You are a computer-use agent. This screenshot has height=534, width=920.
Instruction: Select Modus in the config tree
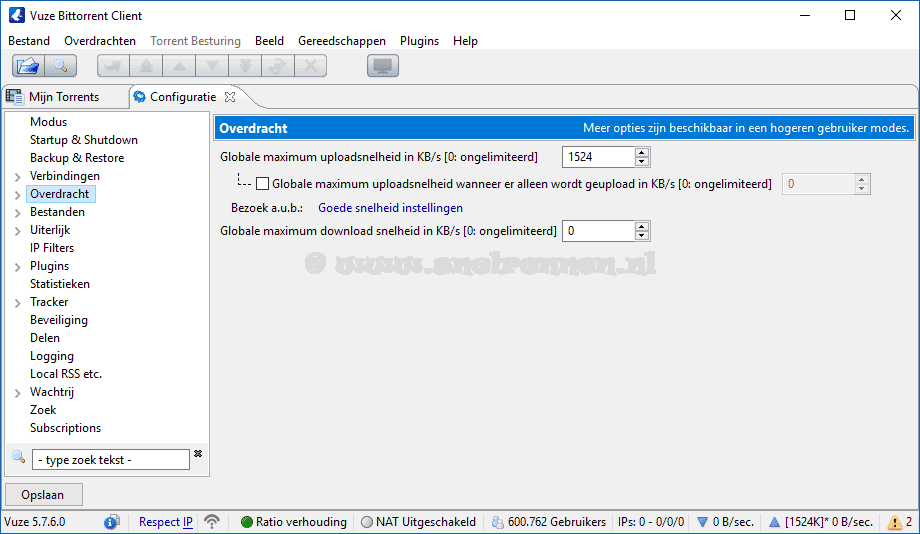pyautogui.click(x=49, y=121)
